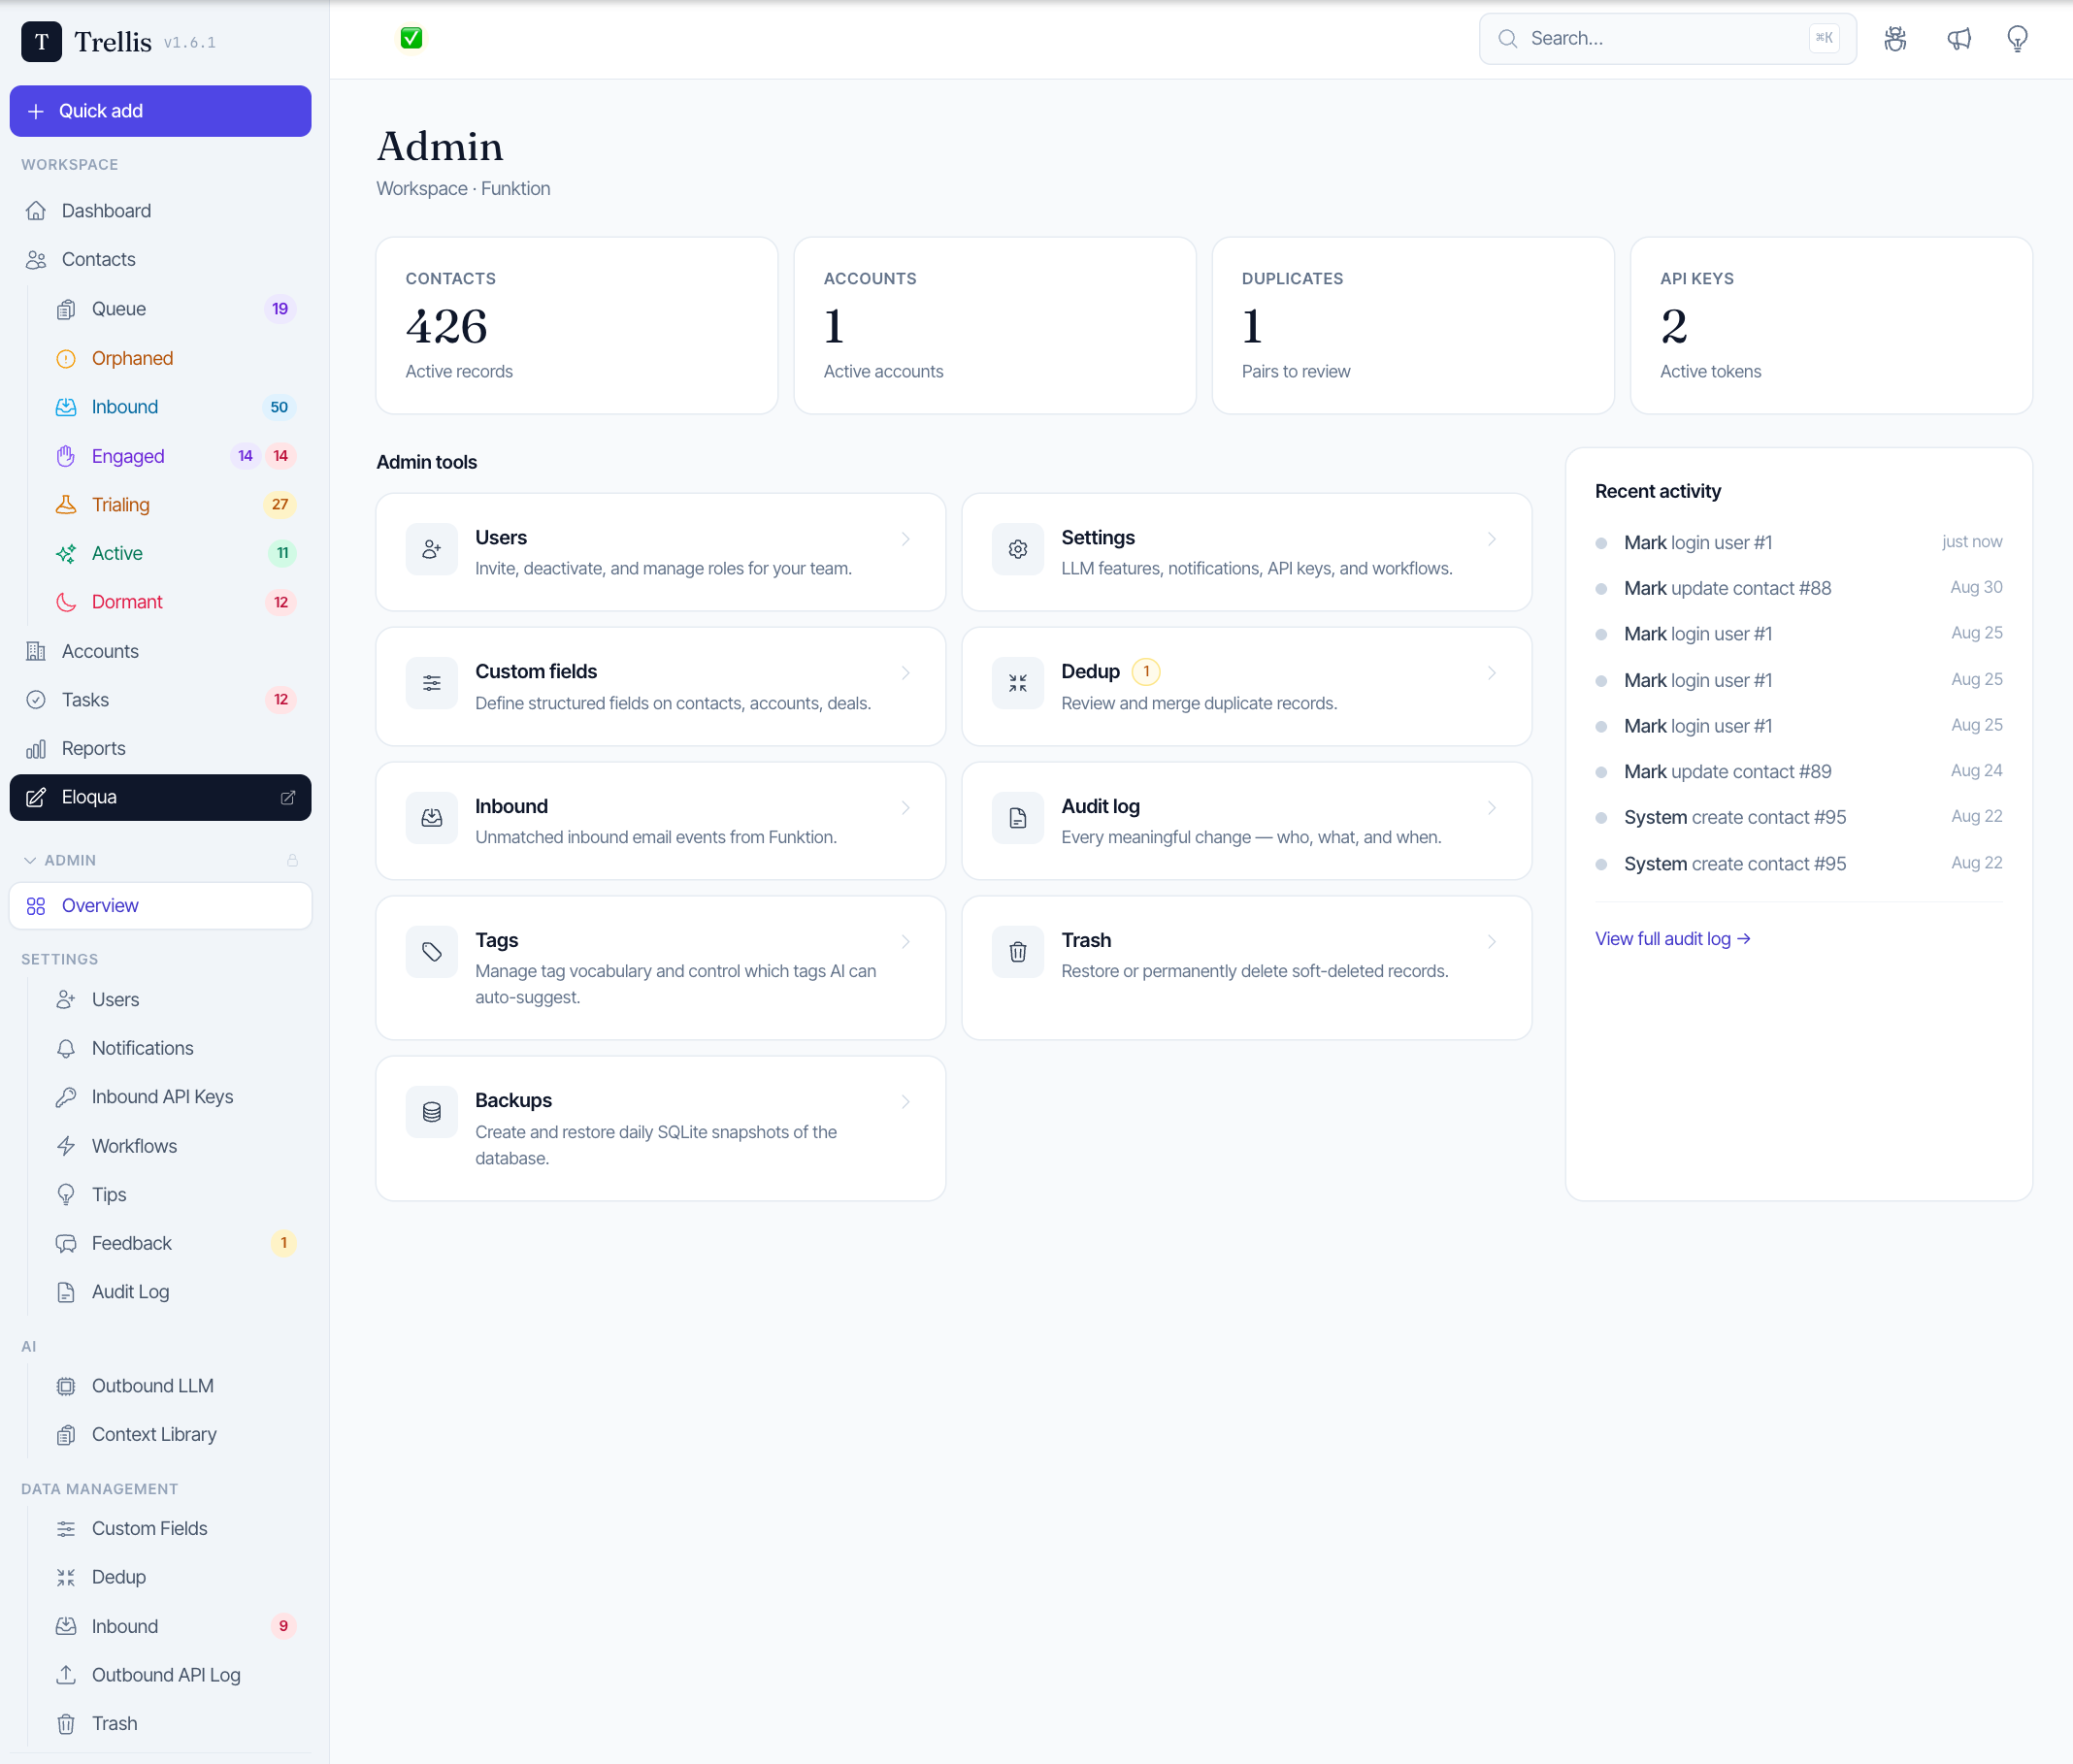The width and height of the screenshot is (2073, 1764).
Task: Open Accounts in sidebar
Action: [x=160, y=652]
